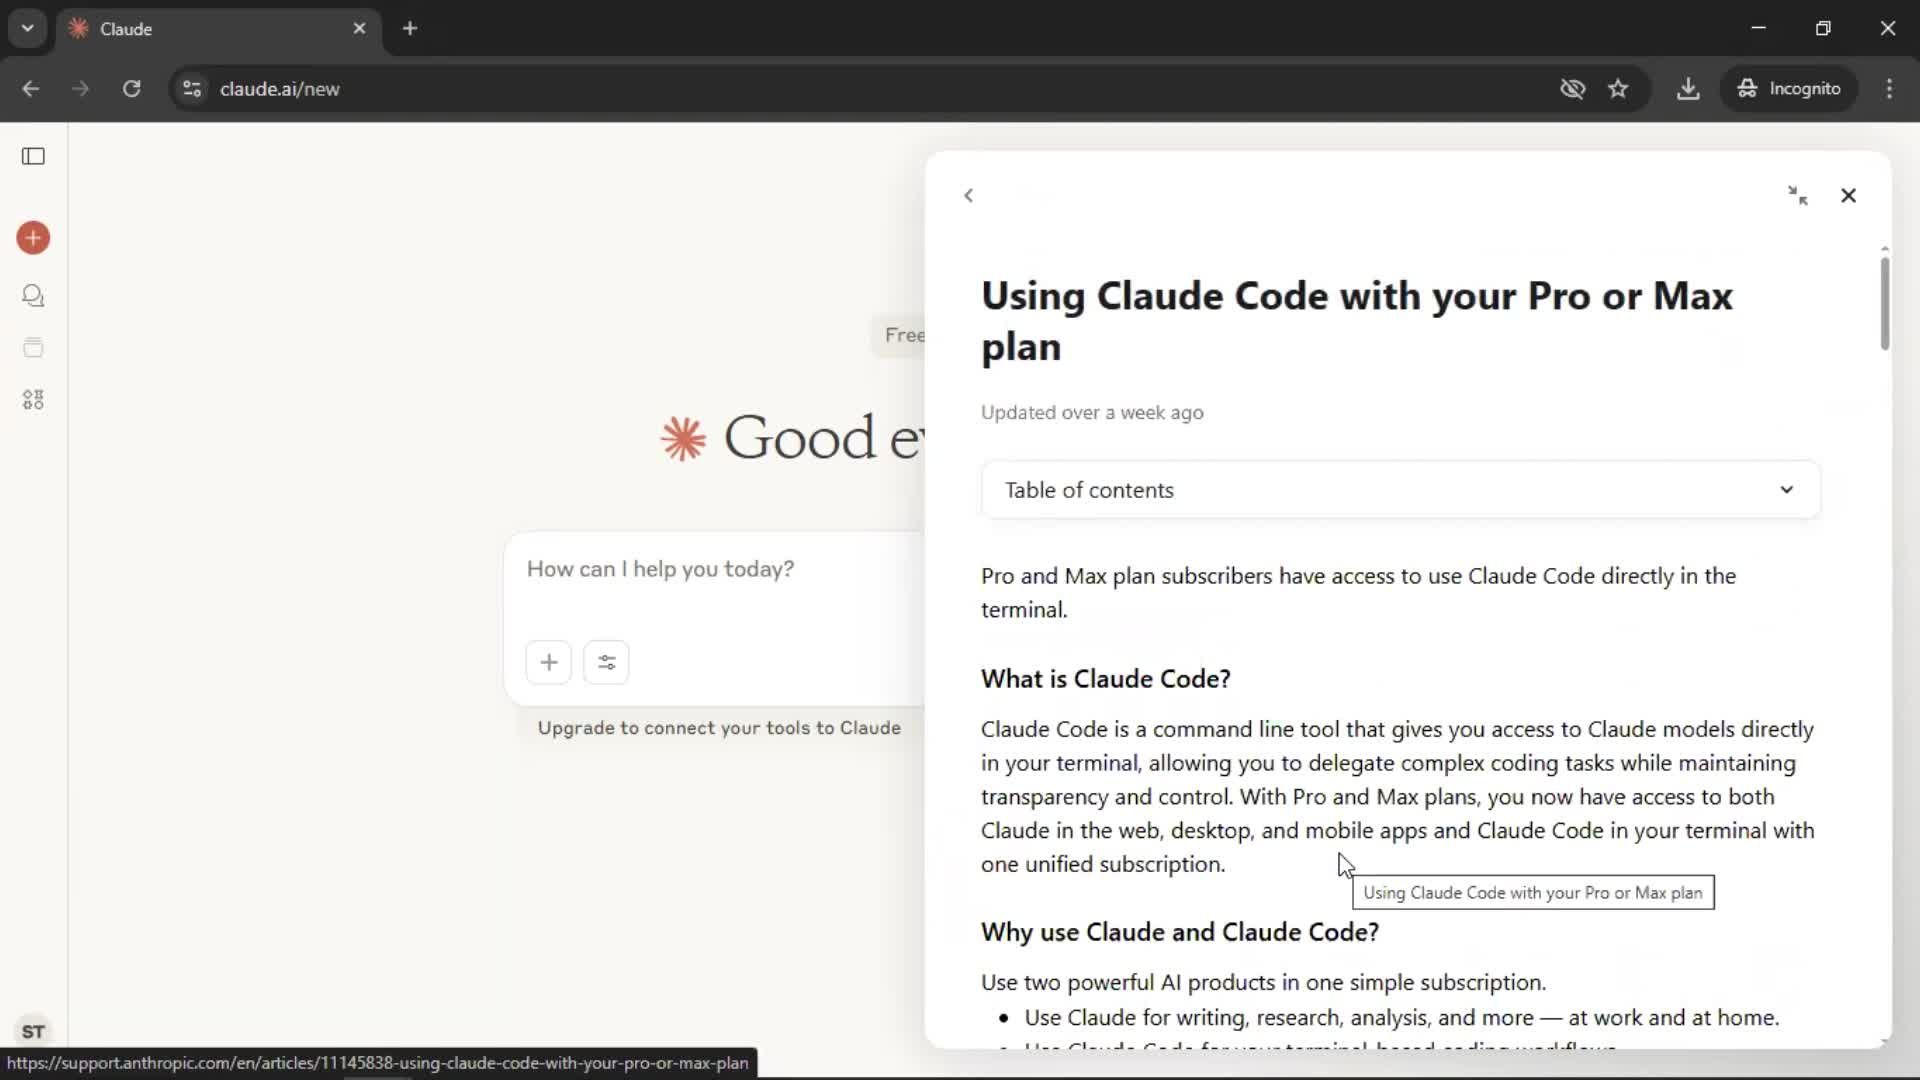
Task: Click the browser back arrow
Action: 31,89
